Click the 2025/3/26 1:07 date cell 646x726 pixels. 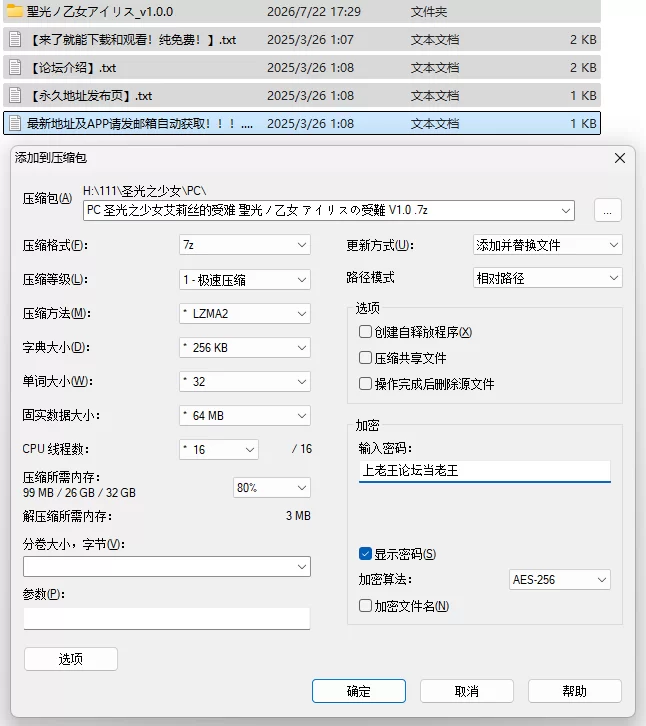[310, 40]
